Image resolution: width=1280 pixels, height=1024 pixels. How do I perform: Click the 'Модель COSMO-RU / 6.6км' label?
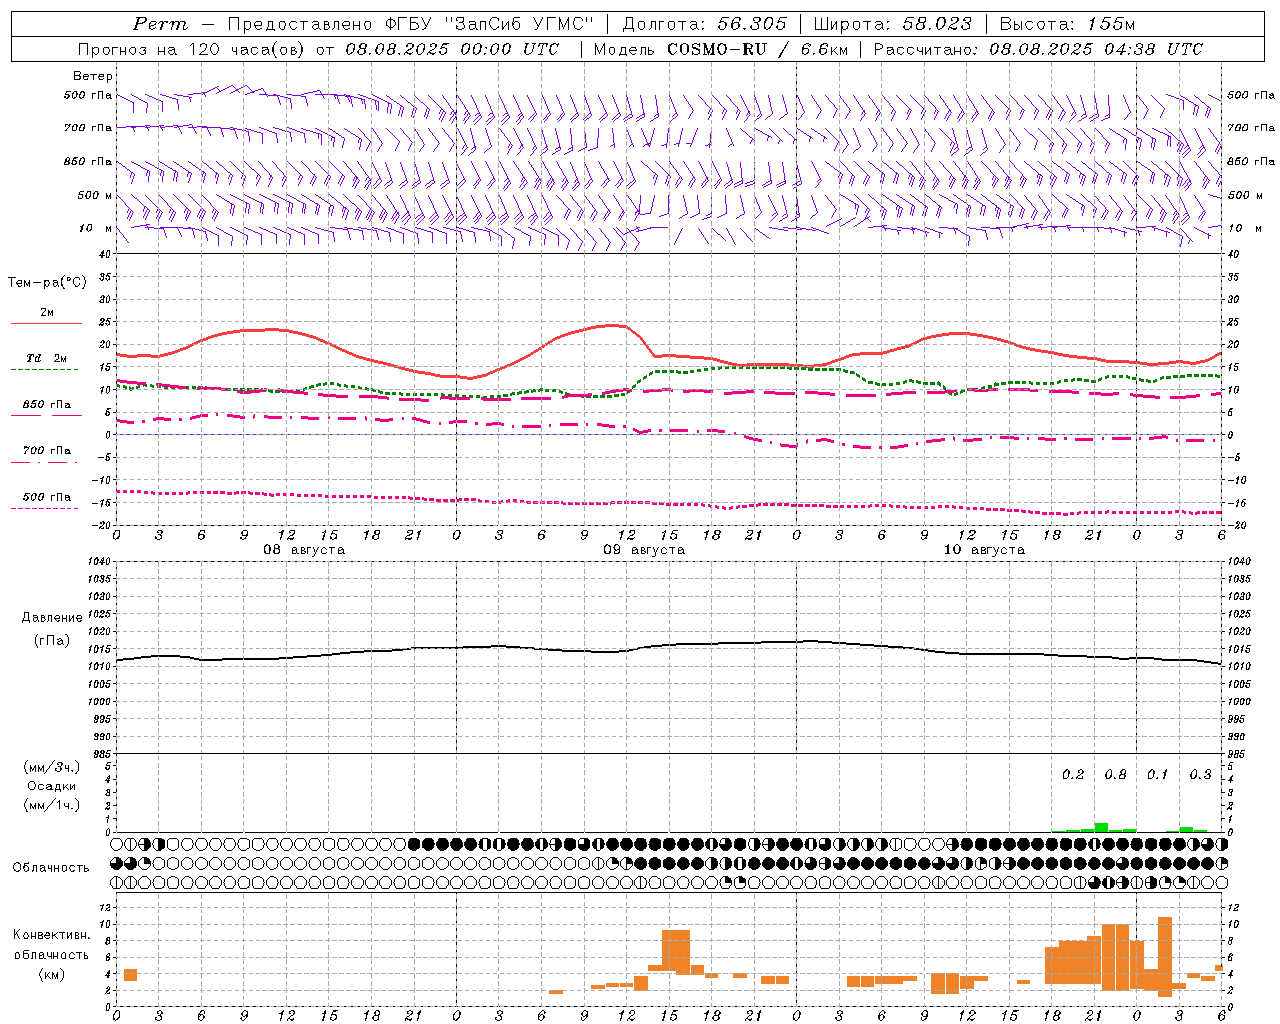point(721,49)
